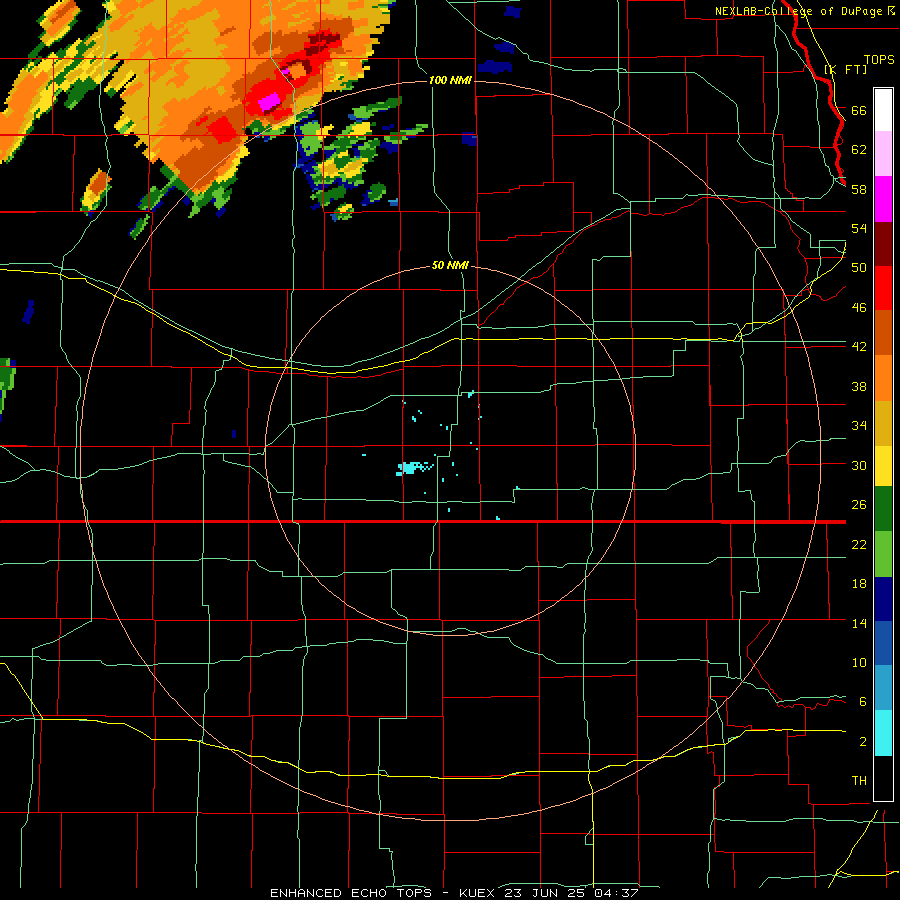Click the dark green legend swatch
The image size is (900, 900).
(x=883, y=509)
